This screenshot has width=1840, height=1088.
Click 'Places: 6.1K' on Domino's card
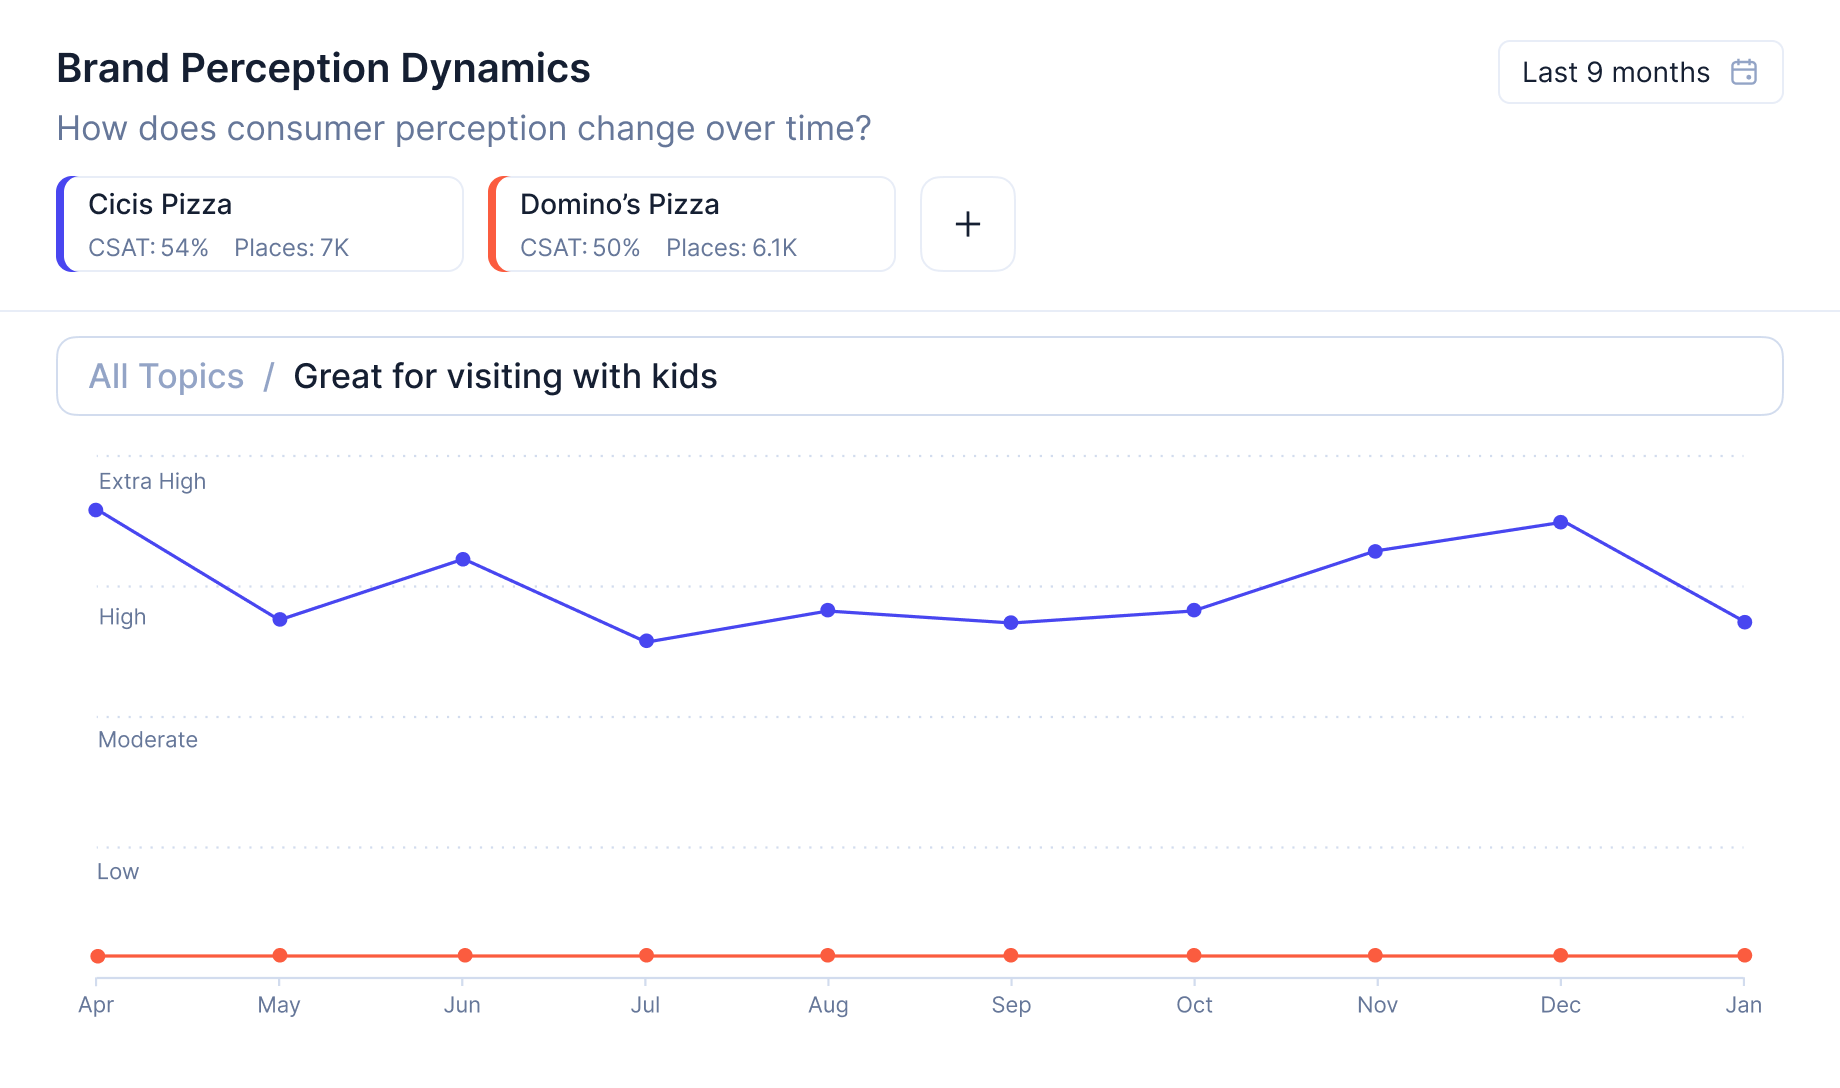(x=731, y=248)
